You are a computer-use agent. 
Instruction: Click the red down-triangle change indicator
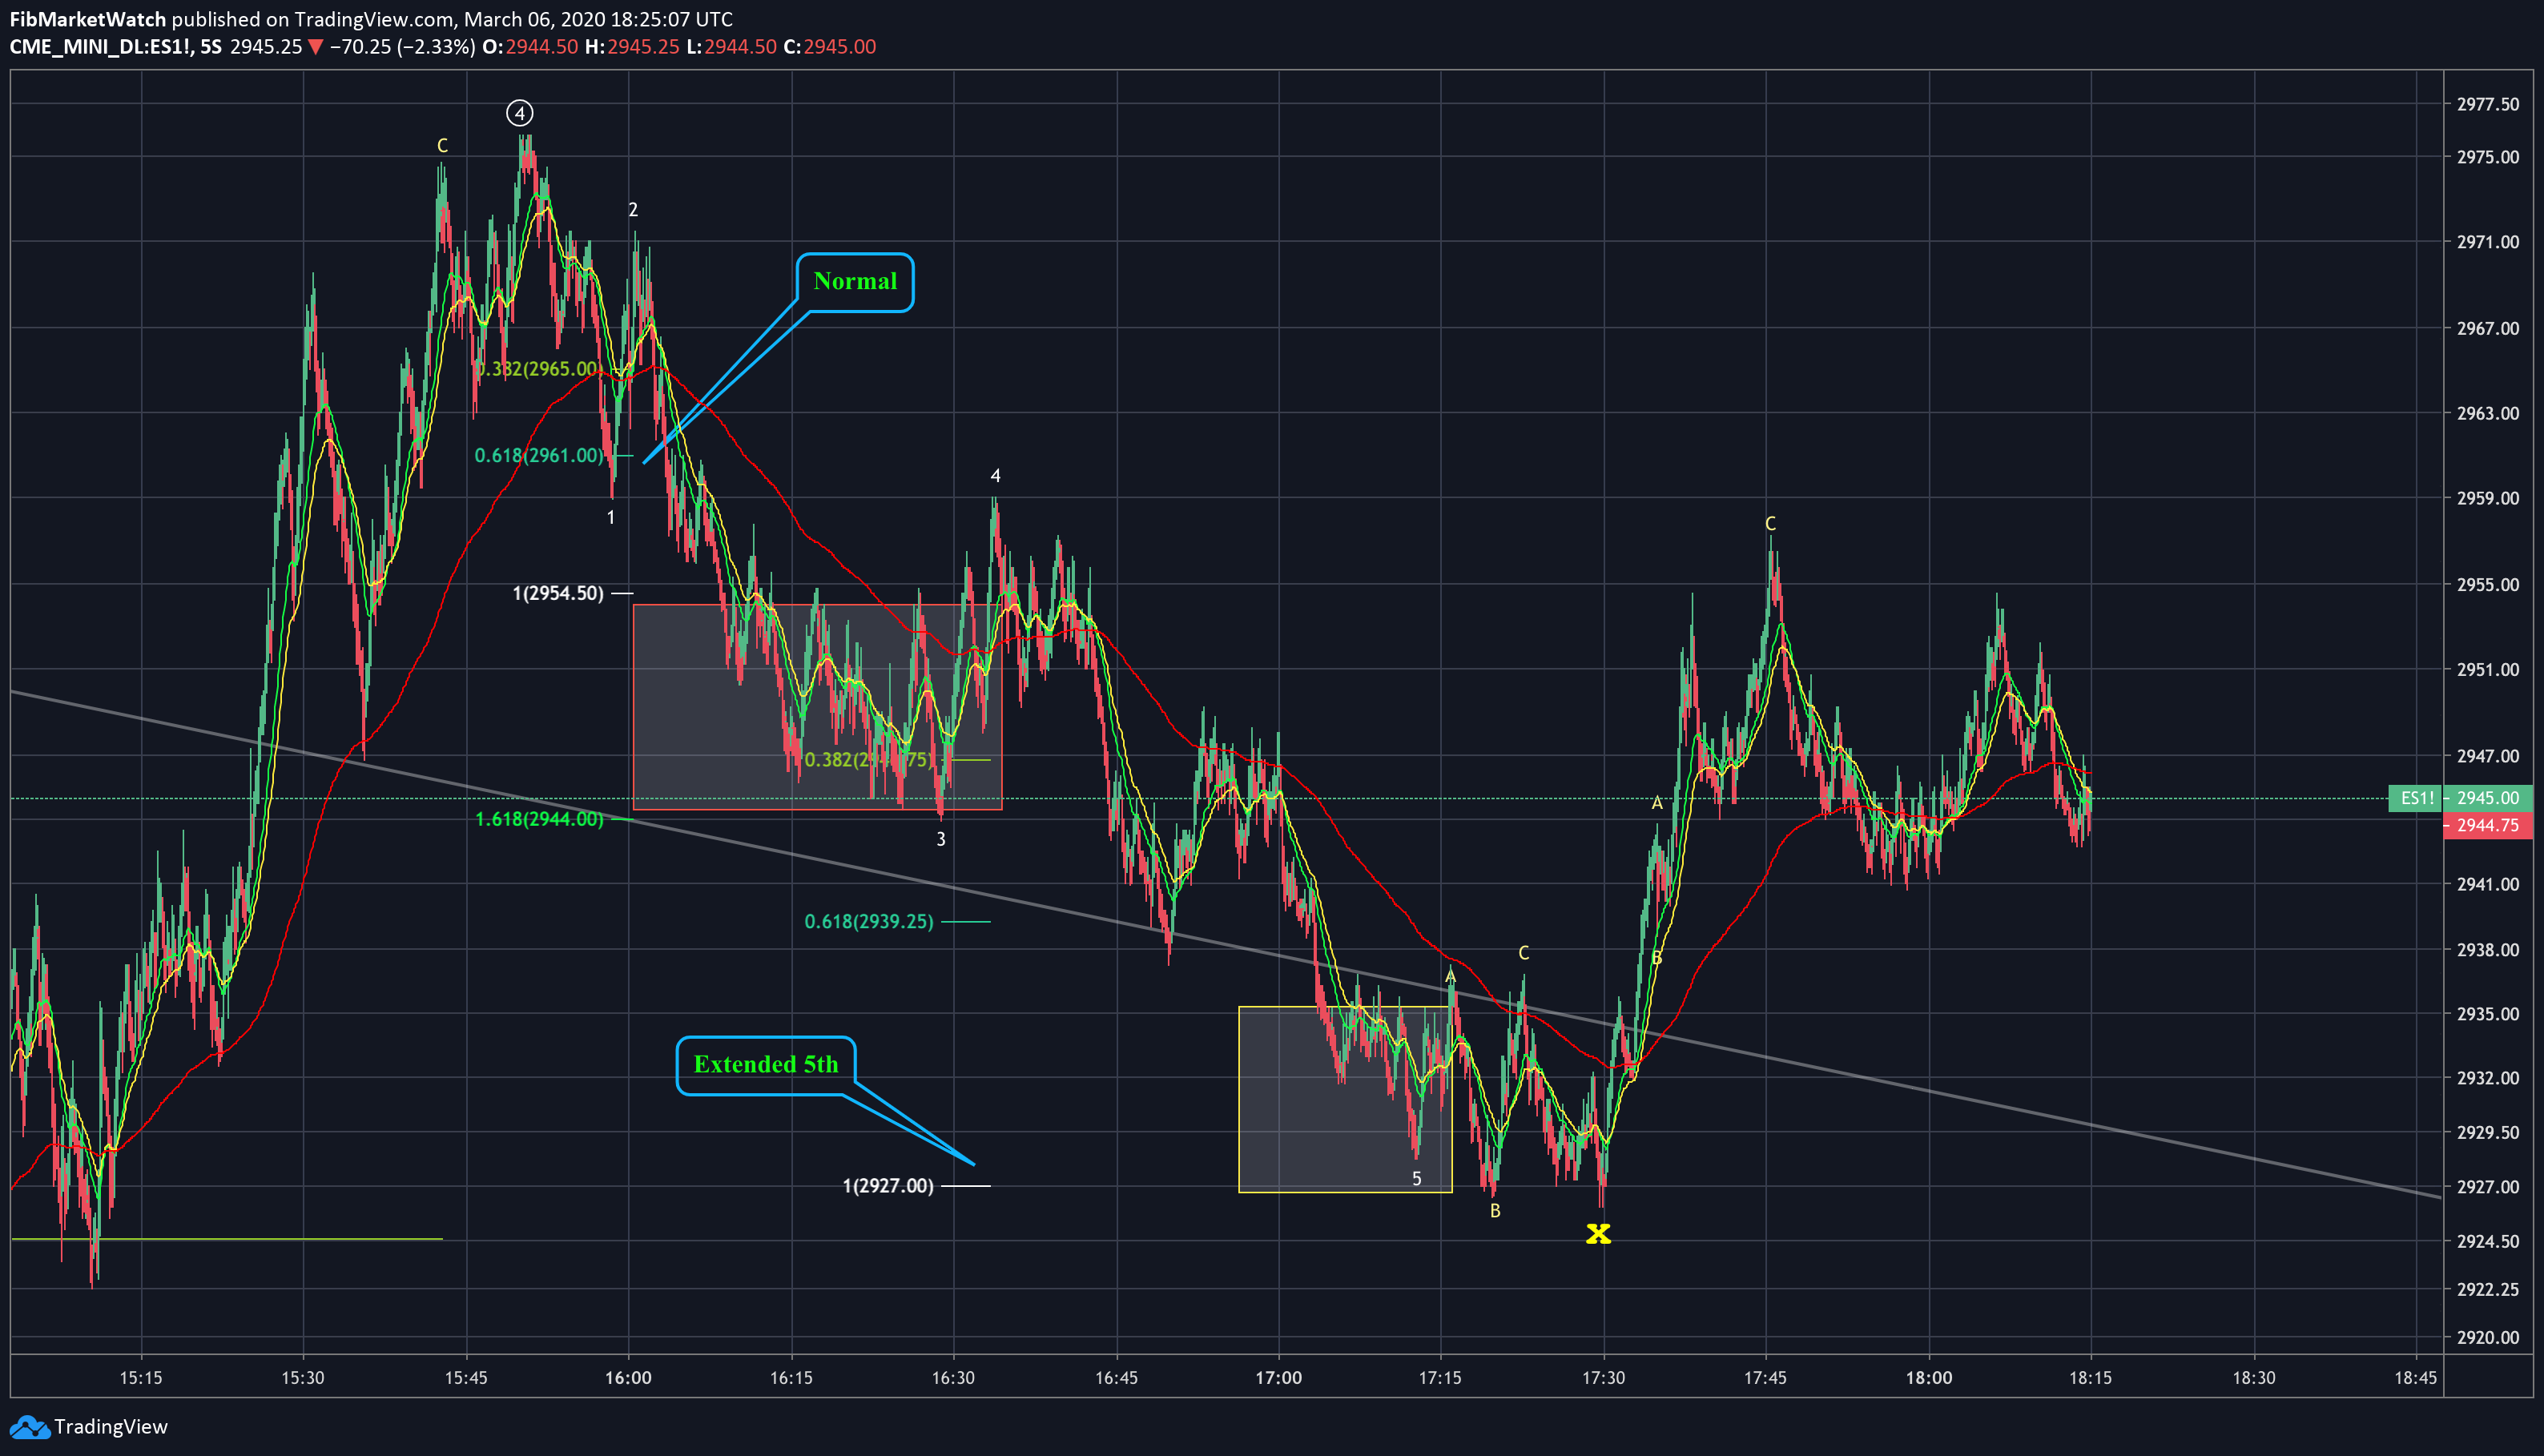pos(315,47)
